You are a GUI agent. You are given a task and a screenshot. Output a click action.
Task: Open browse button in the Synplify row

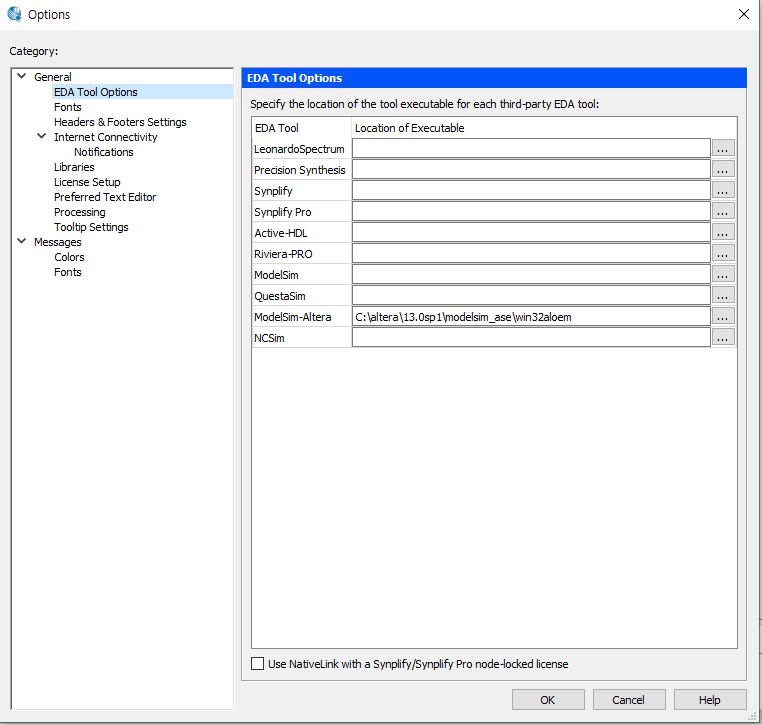[723, 190]
